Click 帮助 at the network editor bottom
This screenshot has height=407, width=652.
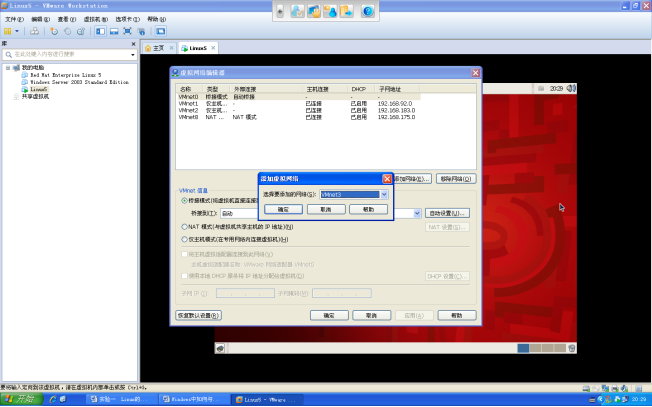click(x=457, y=315)
